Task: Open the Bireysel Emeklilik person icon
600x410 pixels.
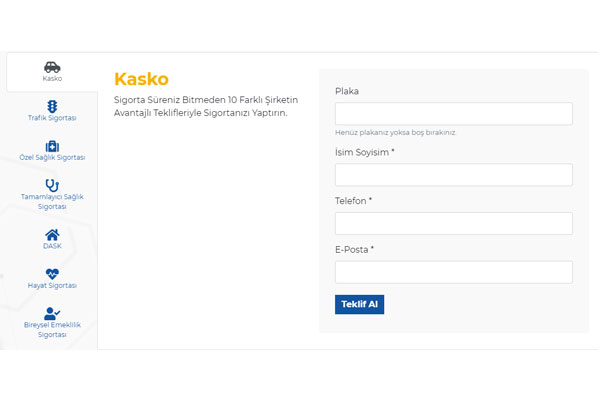Action: [52, 313]
